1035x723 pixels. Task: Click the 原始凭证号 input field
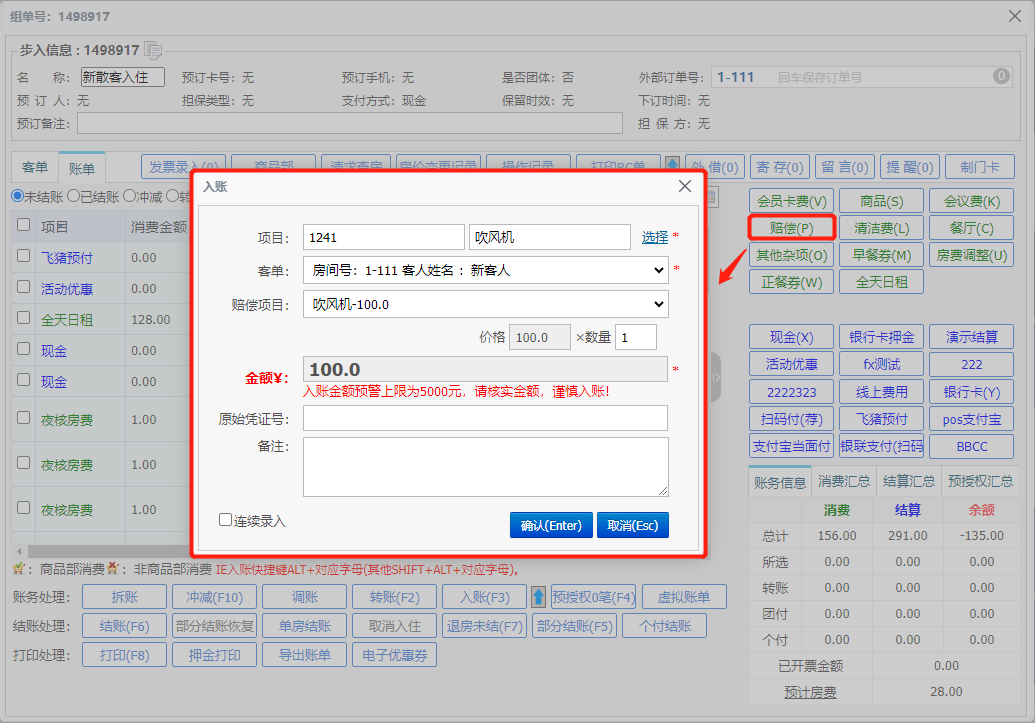[x=486, y=418]
